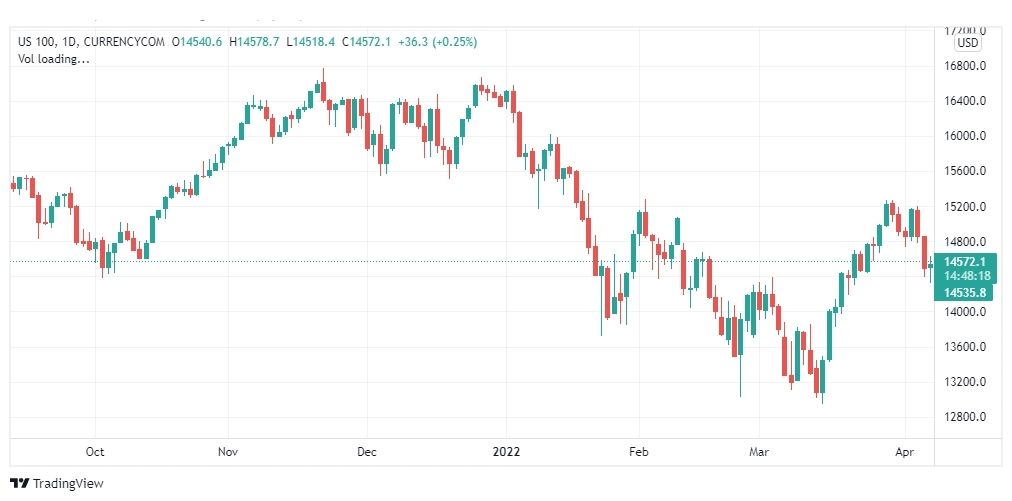The image size is (1012, 501).
Task: Click the 12800.0 price scale level
Action: coord(965,417)
